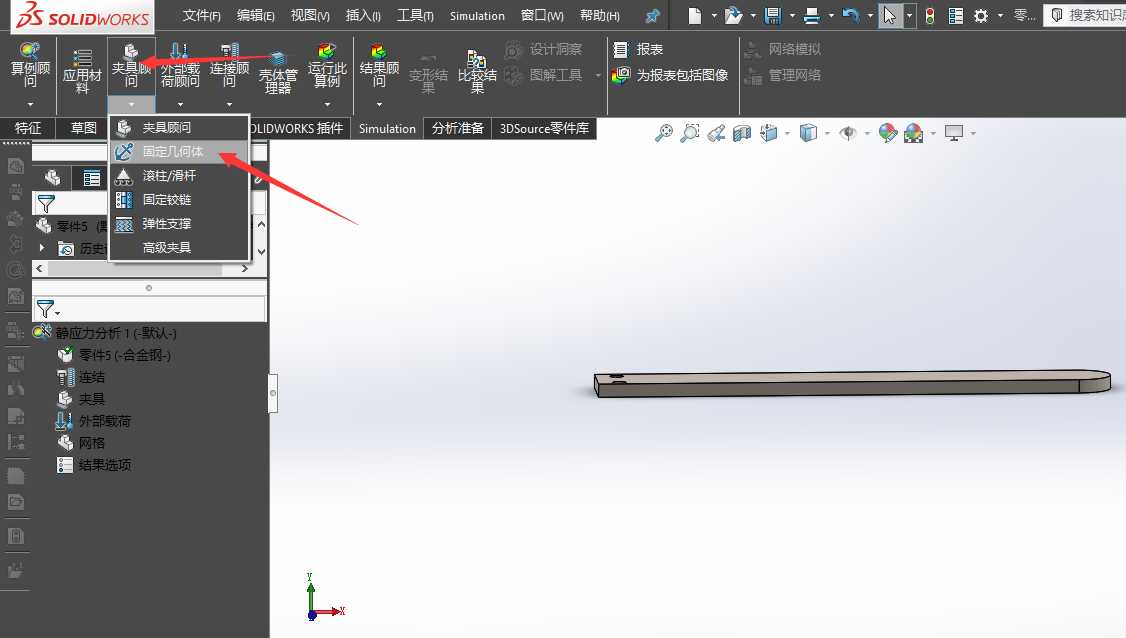1126x638 pixels.
Task: Expand dropdown arrow under 连接顾问
Action: click(x=229, y=105)
